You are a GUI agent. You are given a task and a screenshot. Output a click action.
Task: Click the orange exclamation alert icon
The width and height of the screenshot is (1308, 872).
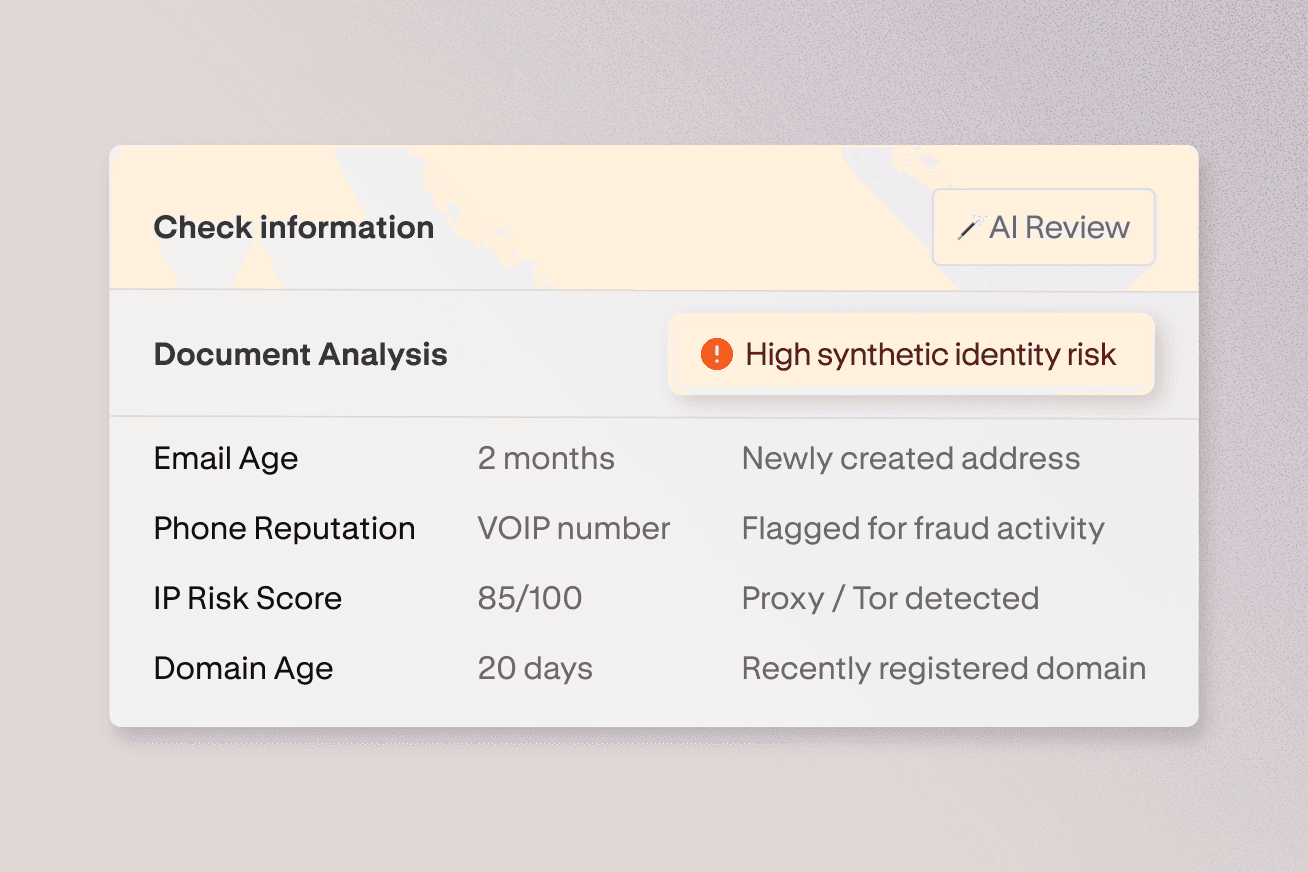(x=716, y=354)
